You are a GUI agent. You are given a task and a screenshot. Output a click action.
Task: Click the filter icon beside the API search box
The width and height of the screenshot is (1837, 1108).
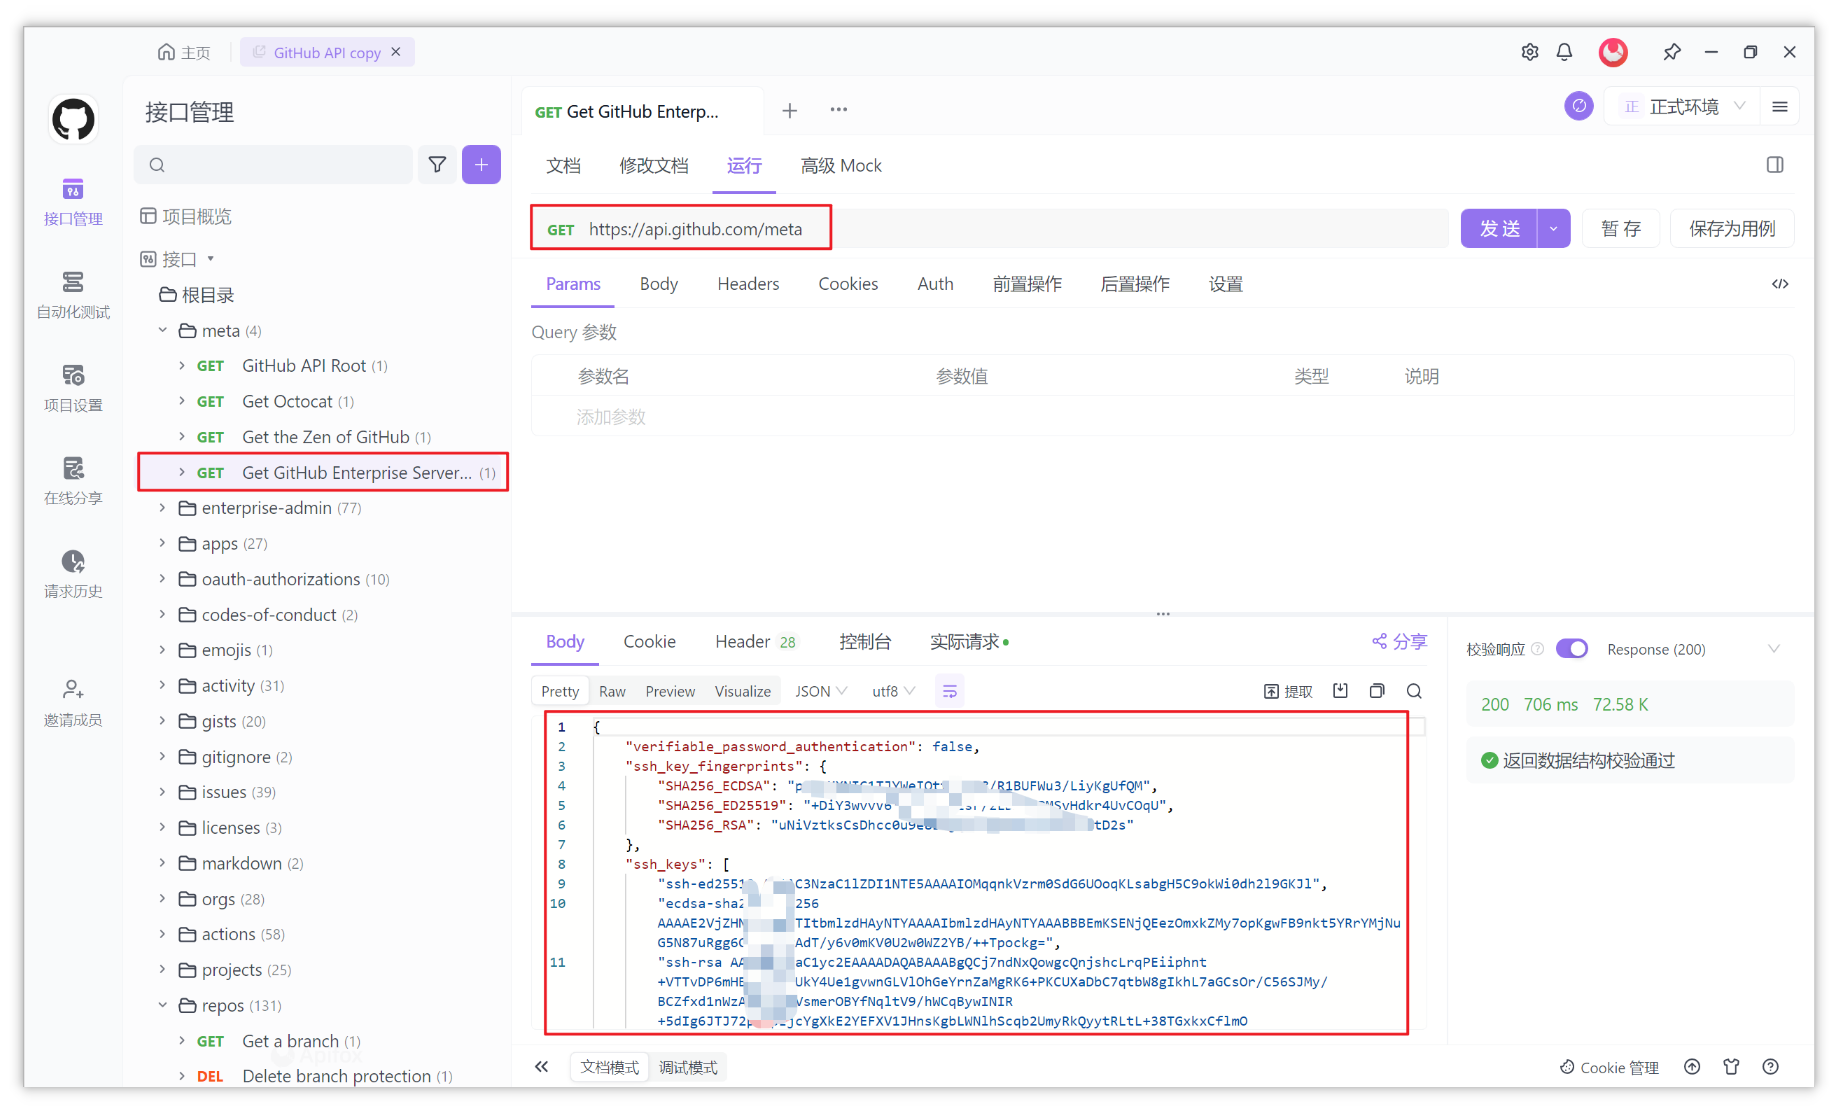click(x=437, y=164)
